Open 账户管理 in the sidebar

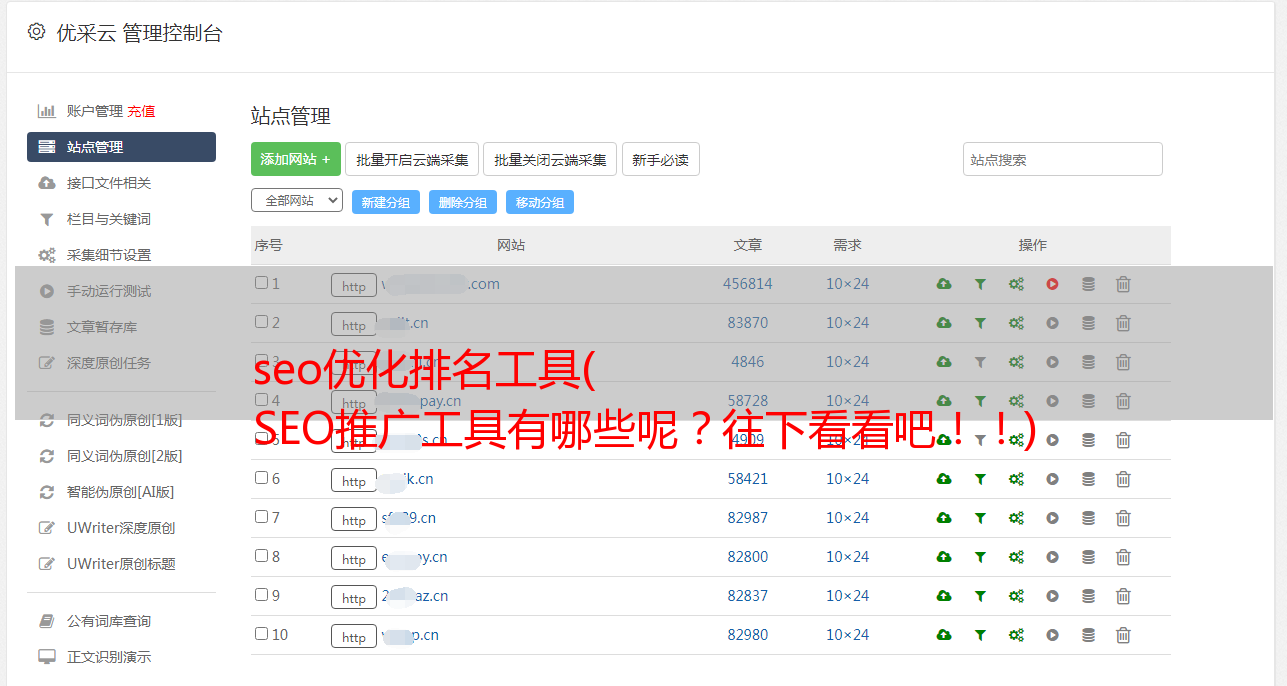95,111
